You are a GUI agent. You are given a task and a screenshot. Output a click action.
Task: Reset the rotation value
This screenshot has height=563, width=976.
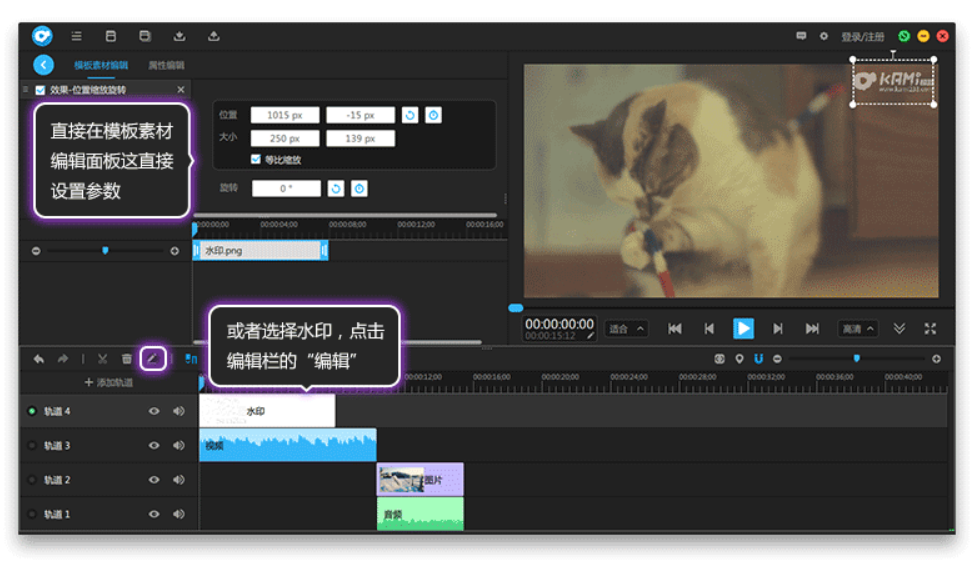coord(336,189)
